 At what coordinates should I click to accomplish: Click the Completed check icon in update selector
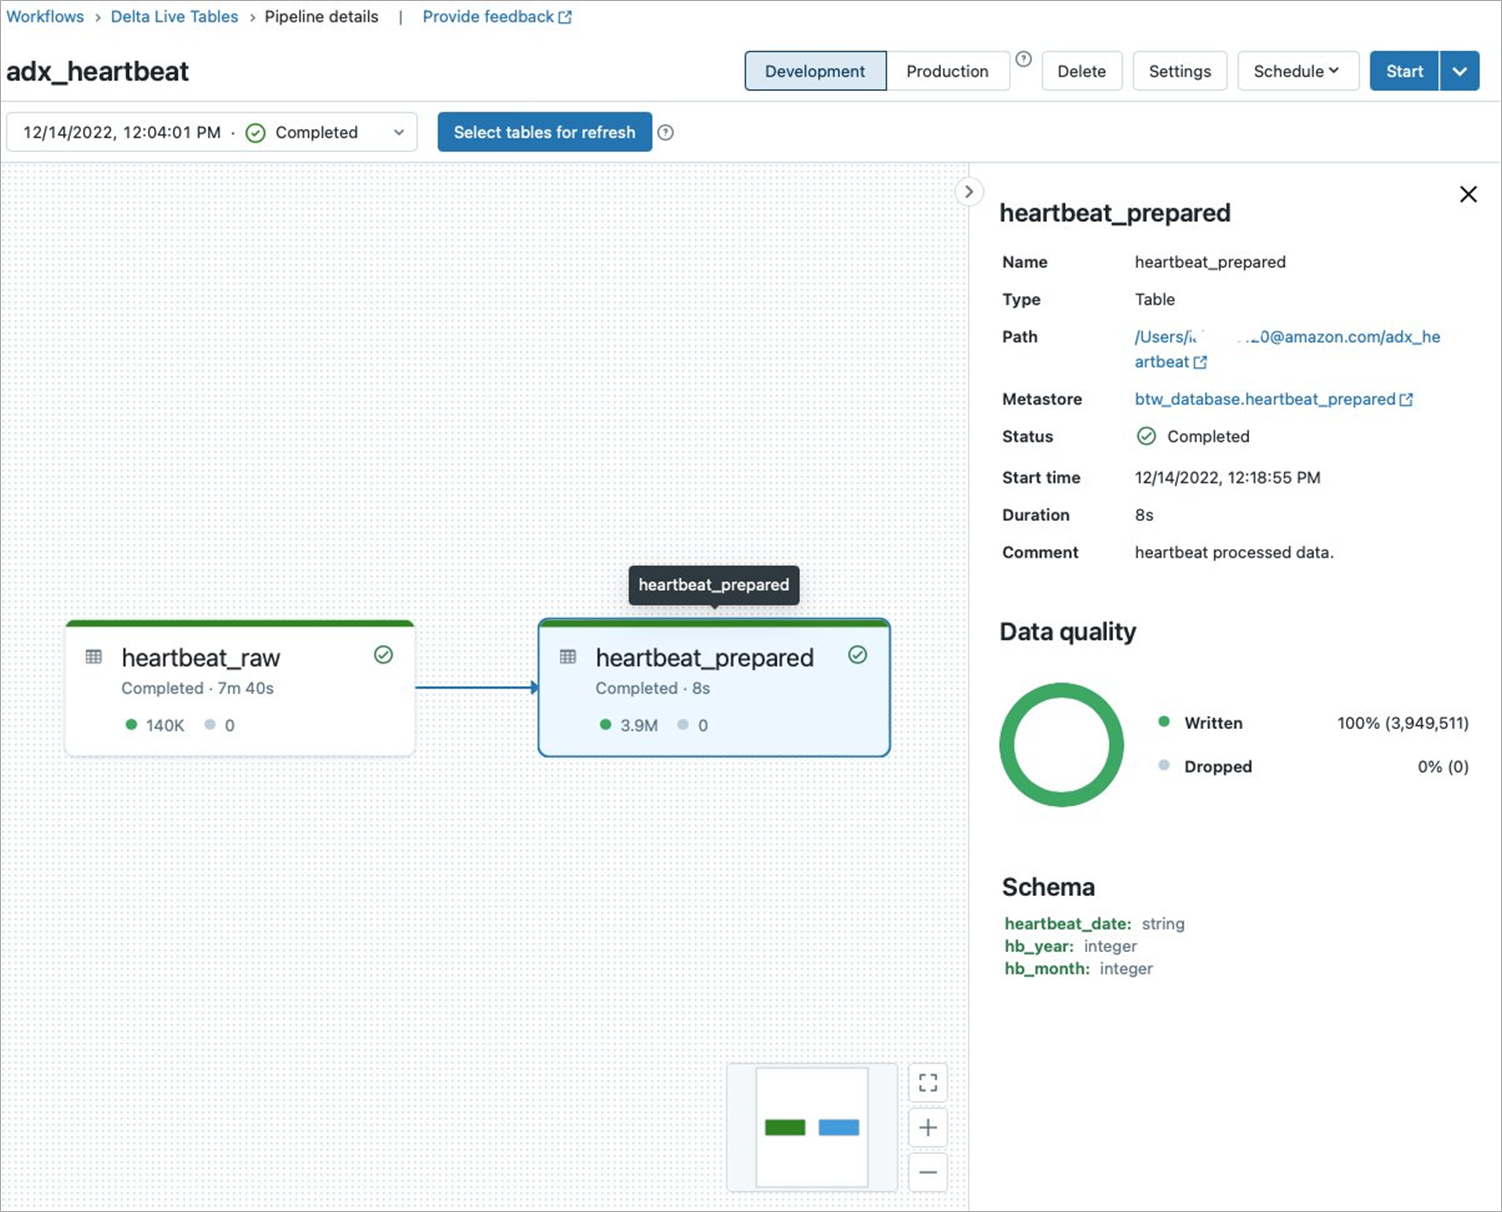click(256, 133)
